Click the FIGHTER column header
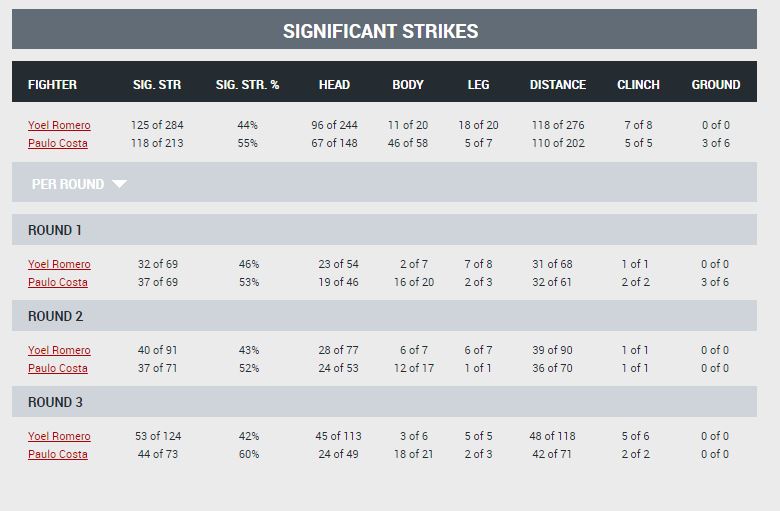This screenshot has width=780, height=511. coord(52,85)
